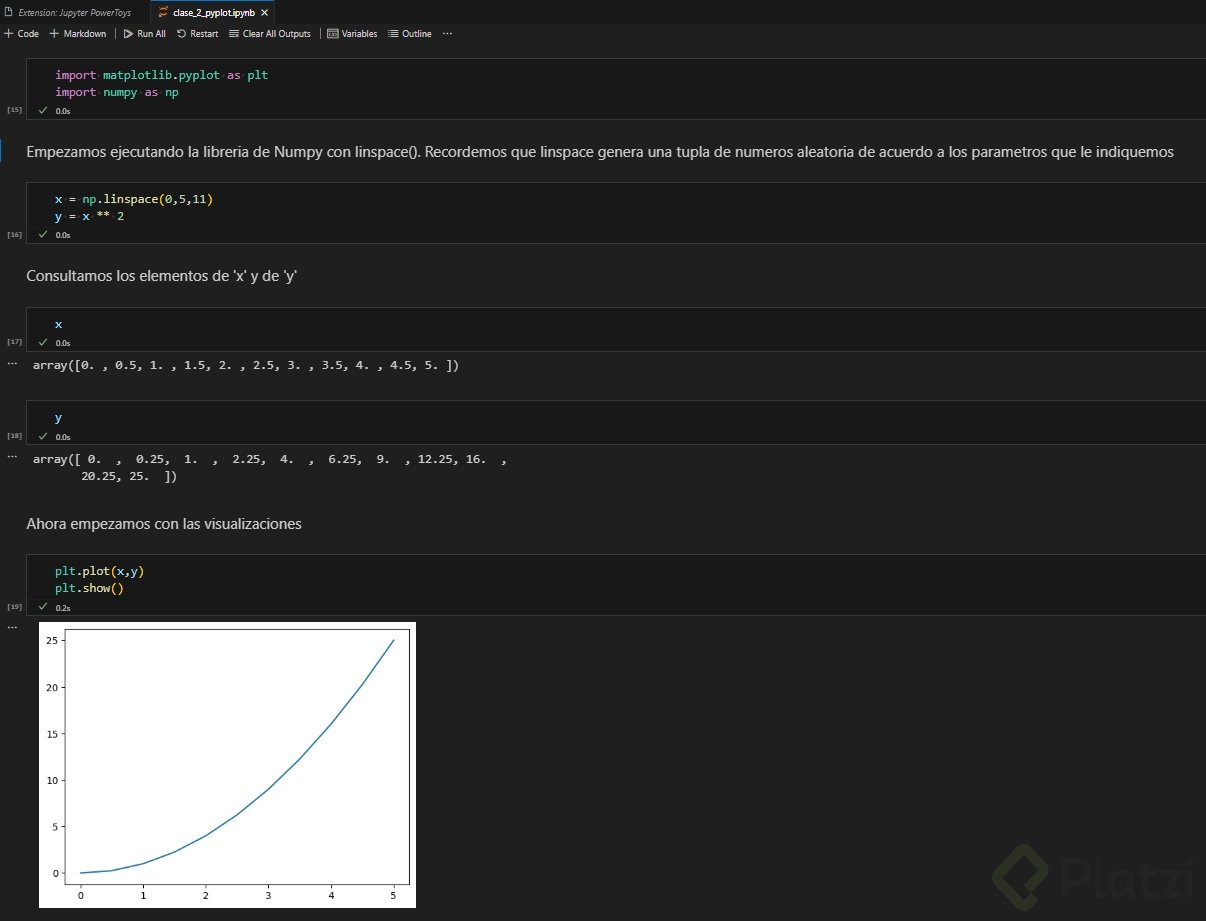Click the import matplotlib code cell
The image size is (1206, 921).
160,83
